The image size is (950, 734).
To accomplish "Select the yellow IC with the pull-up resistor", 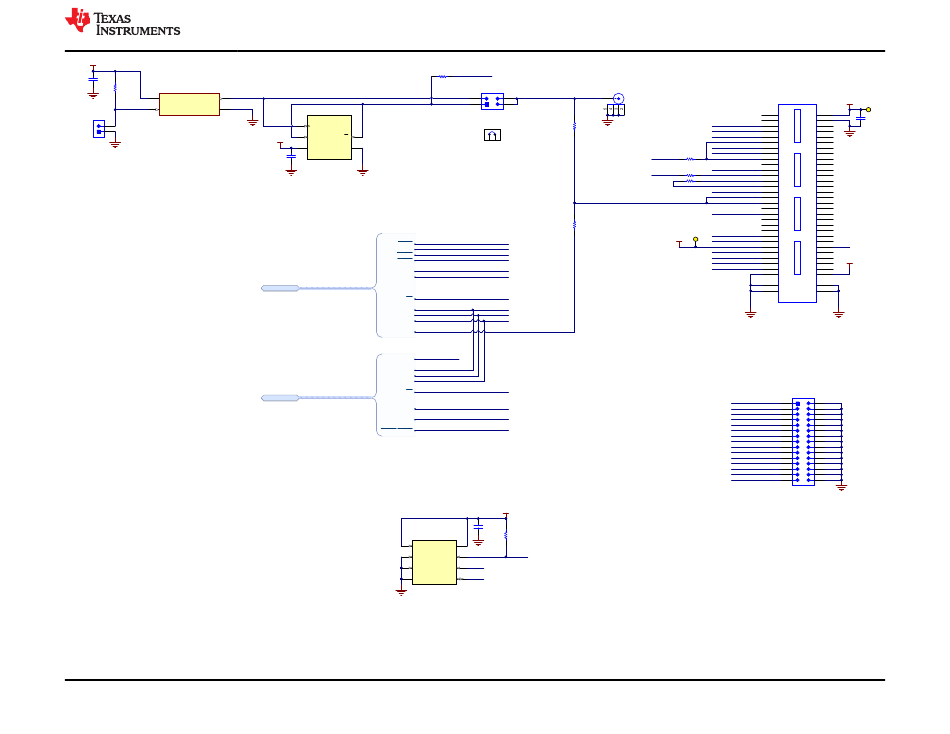I will tap(434, 562).
